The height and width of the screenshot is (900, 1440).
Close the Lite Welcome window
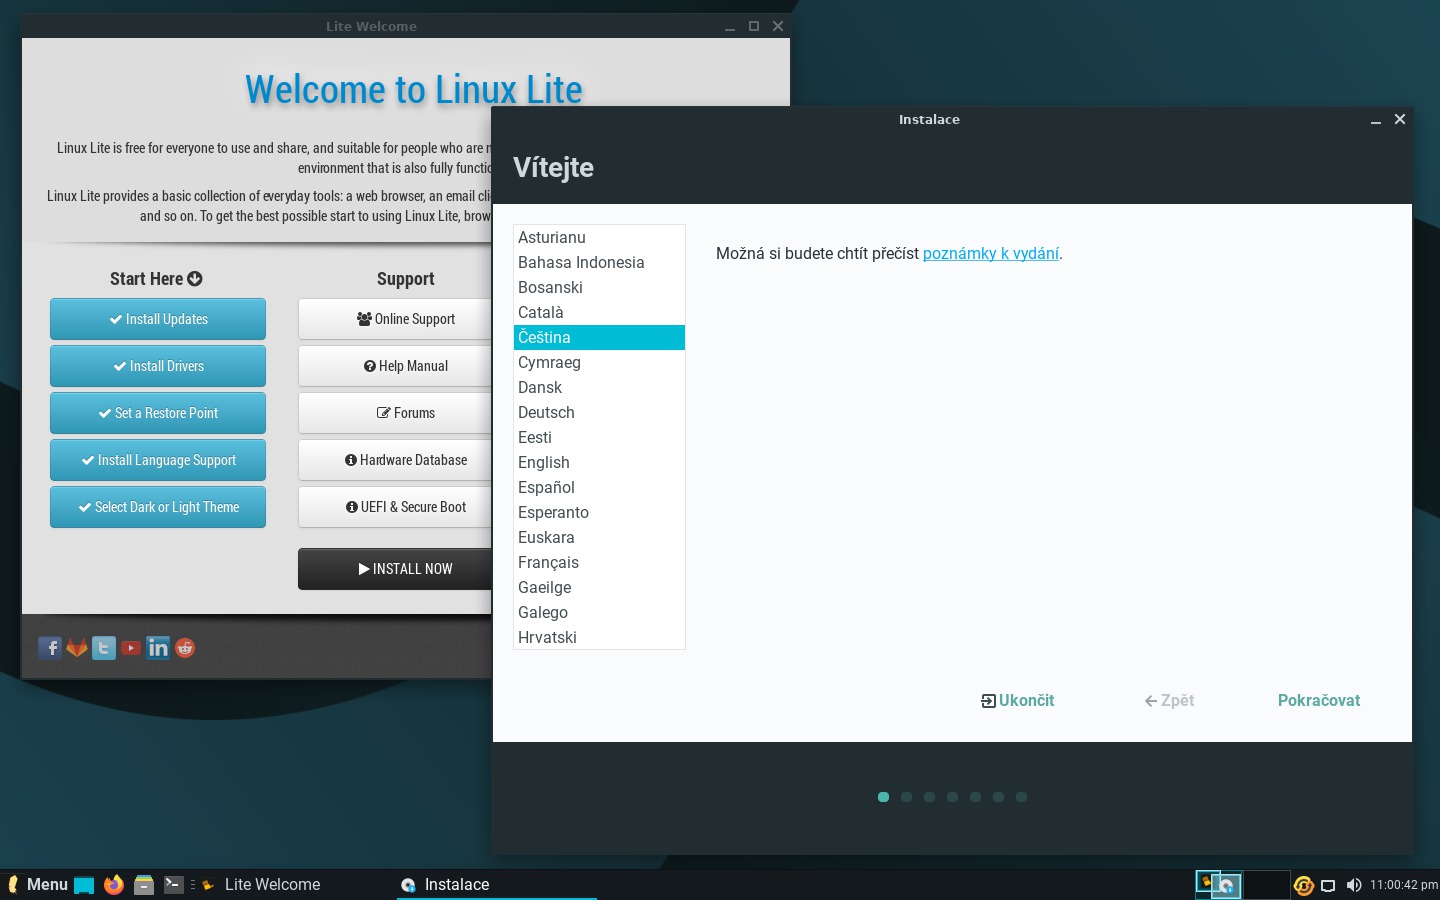pos(778,26)
